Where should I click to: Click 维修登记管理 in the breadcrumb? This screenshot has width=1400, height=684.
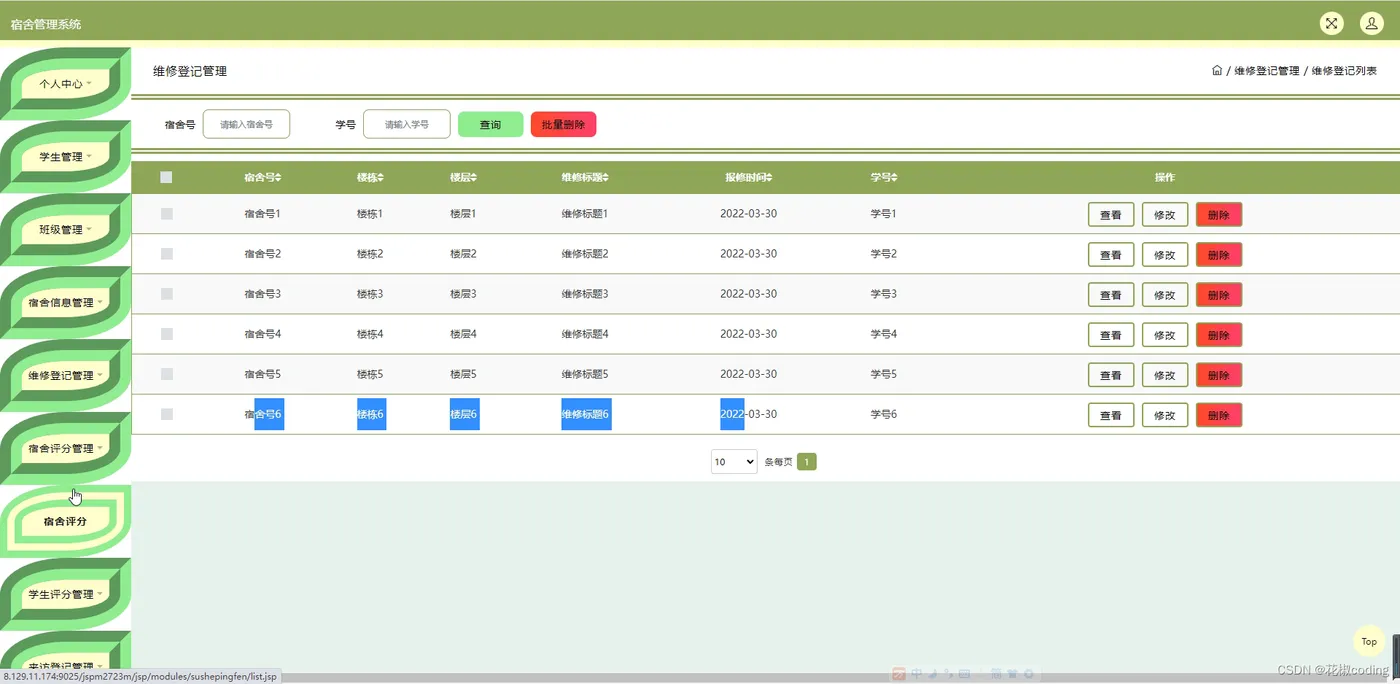(1266, 71)
